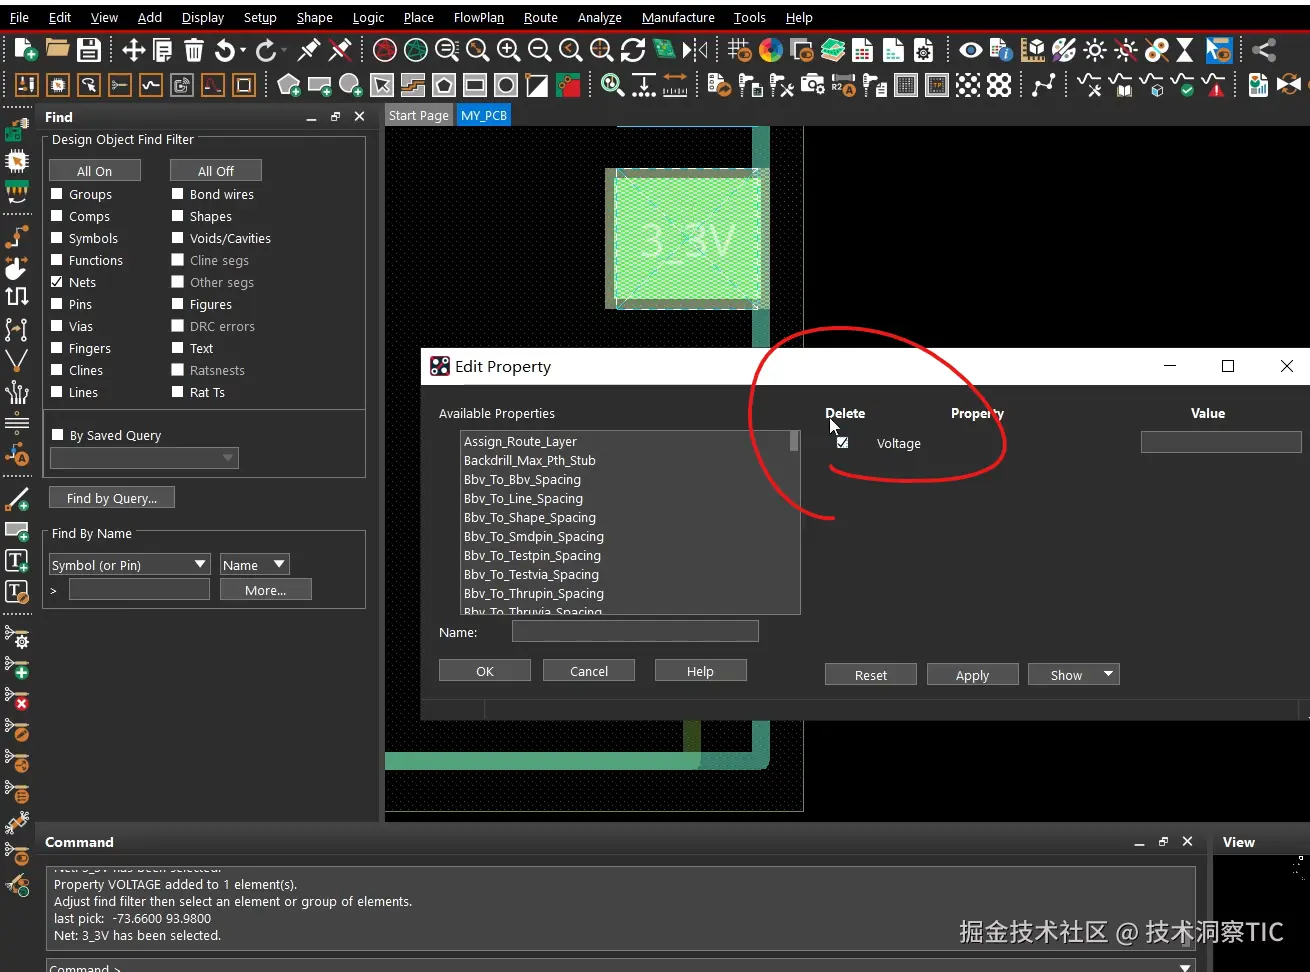1310x972 pixels.
Task: Click the red Unrats All icon
Action: coord(385,50)
